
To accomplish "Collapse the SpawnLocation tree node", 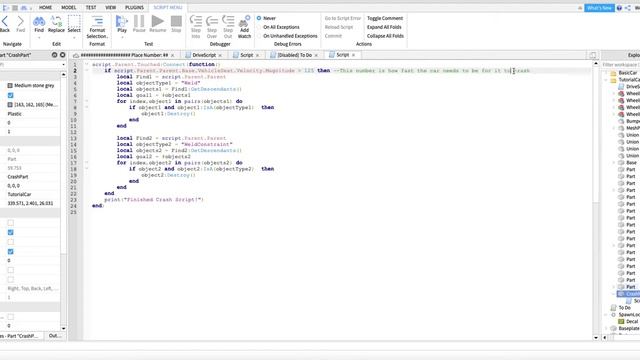I will click(606, 315).
